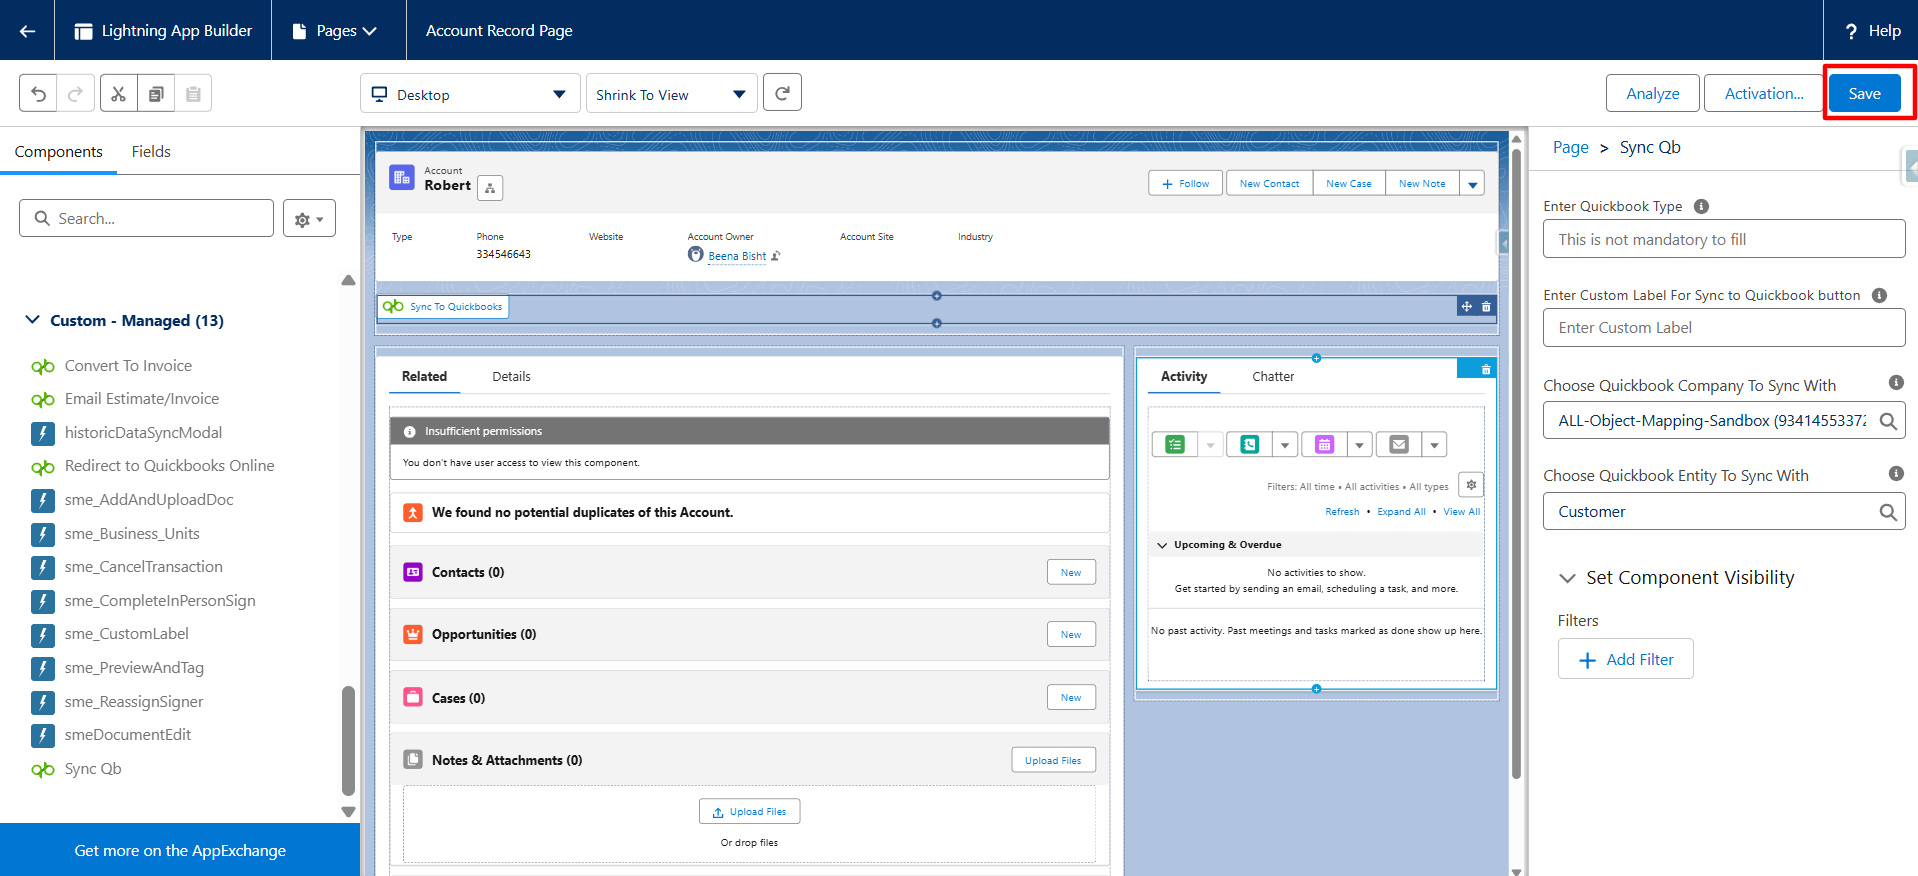Screen dimensions: 1918x876
Task: Collapse the Custom - Managed section
Action: point(33,320)
